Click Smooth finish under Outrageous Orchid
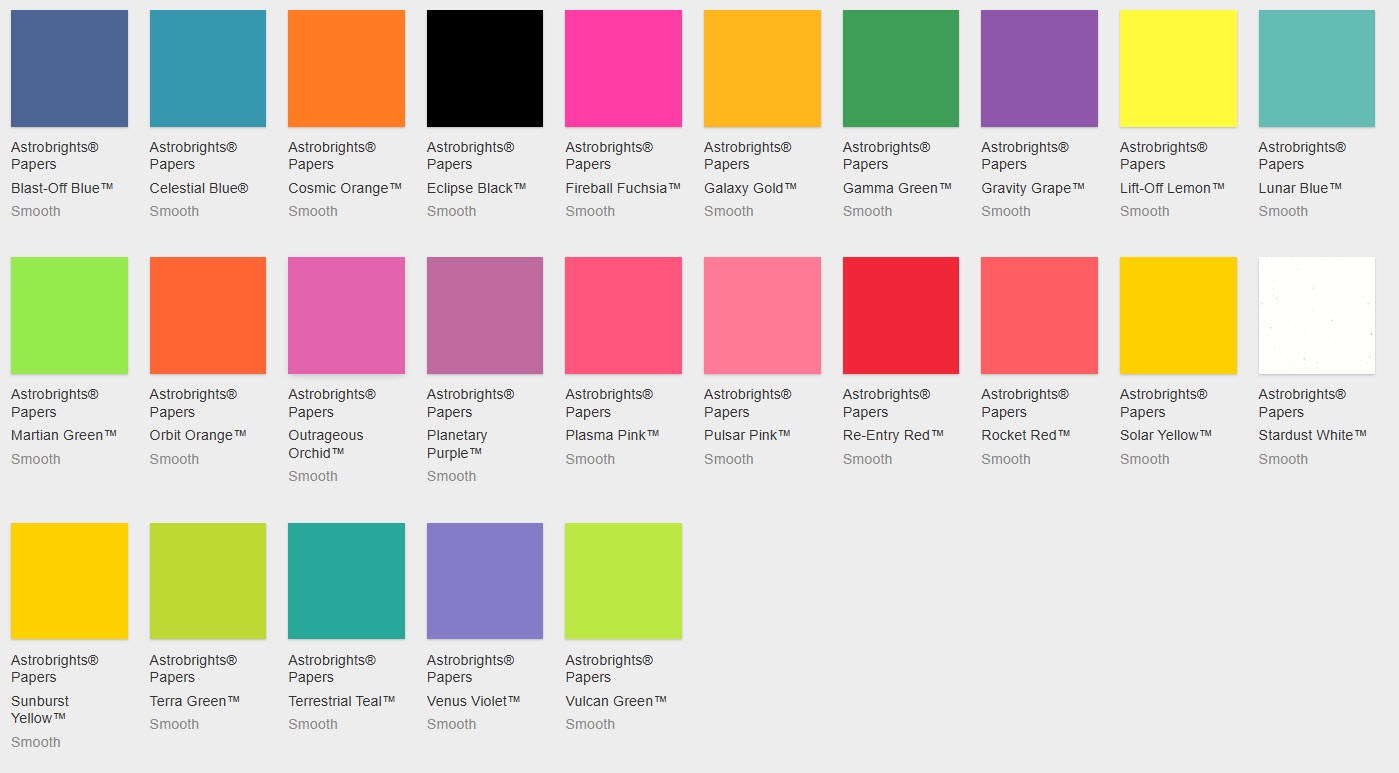This screenshot has height=773, width=1399. 313,476
